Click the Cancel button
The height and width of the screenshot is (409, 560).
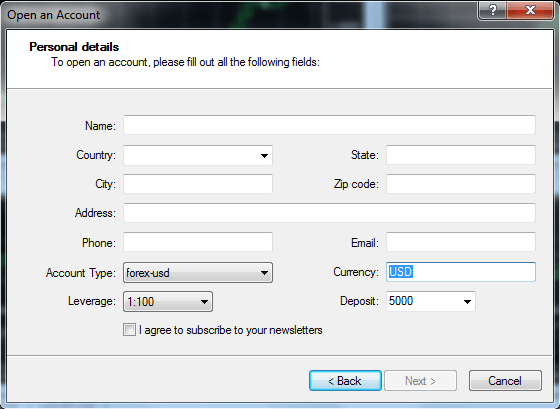pos(505,380)
